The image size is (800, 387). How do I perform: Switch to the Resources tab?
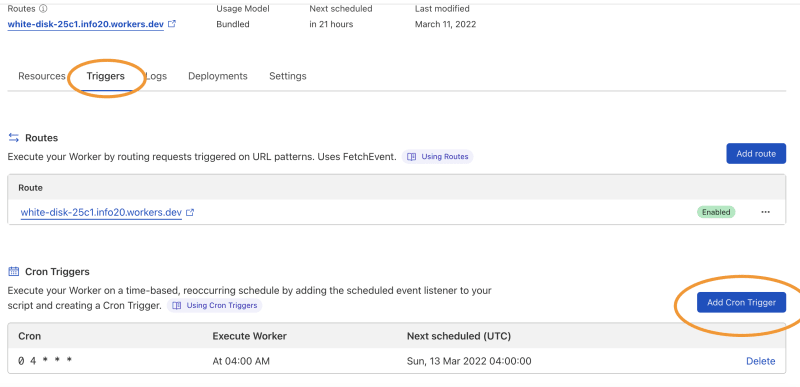click(x=42, y=76)
